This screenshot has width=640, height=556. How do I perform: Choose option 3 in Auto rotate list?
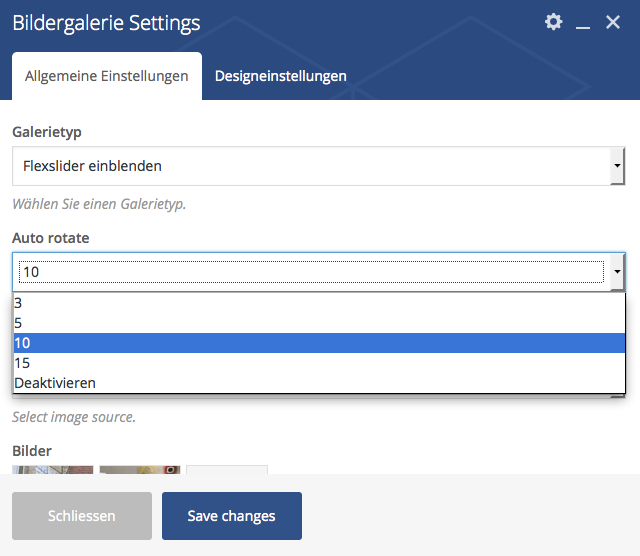319,303
